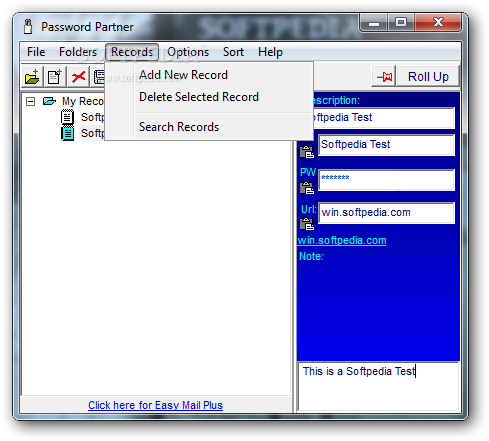
Task: Choose Add New Record from menu
Action: [209, 75]
